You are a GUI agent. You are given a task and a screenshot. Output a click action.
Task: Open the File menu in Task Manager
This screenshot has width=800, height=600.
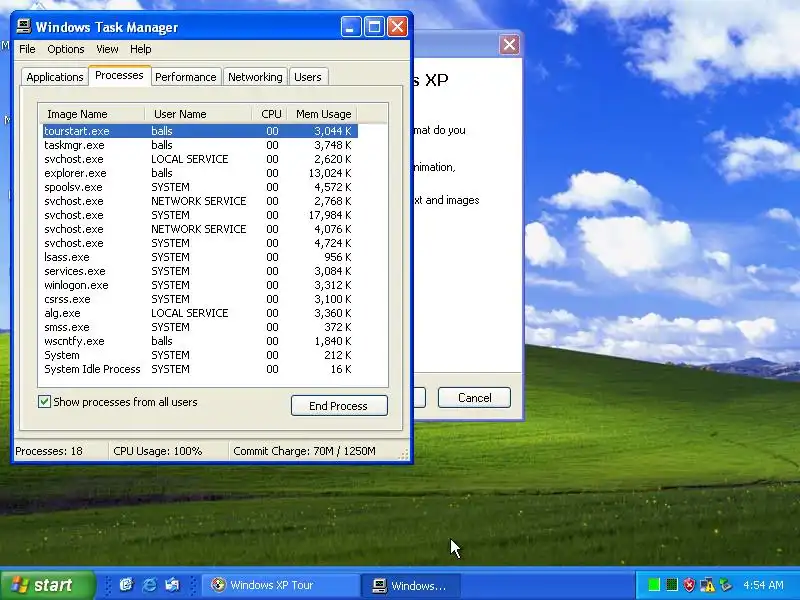click(27, 49)
